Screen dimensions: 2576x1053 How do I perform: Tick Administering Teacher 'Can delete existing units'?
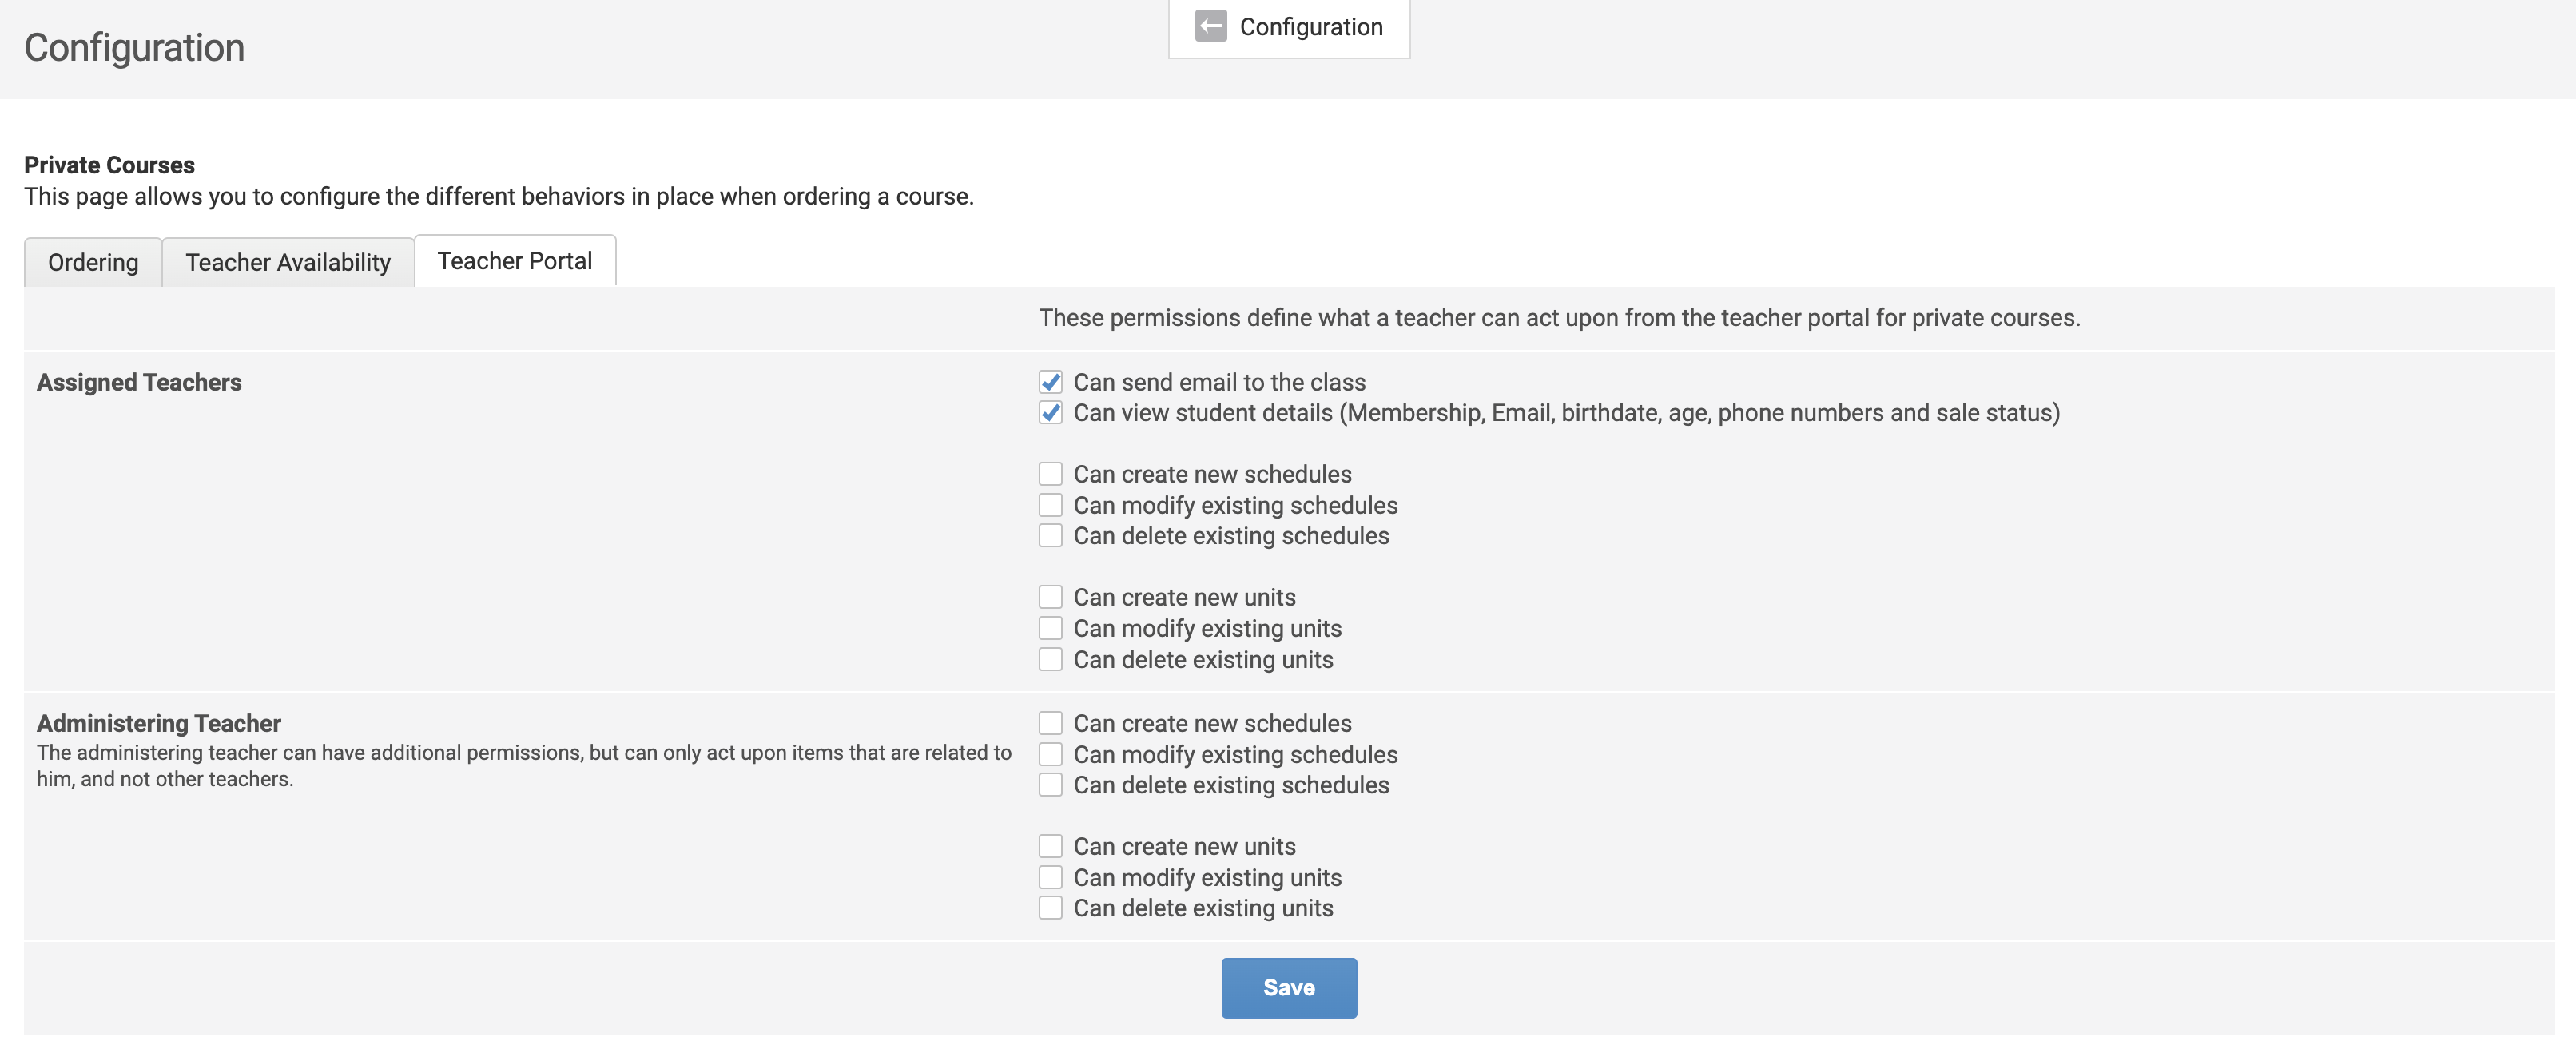point(1050,908)
